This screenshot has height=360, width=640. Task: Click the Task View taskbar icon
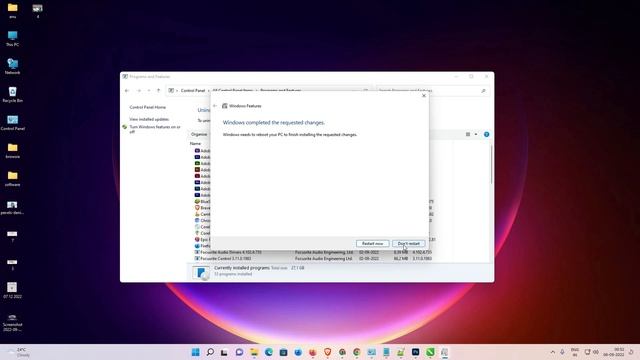point(224,352)
